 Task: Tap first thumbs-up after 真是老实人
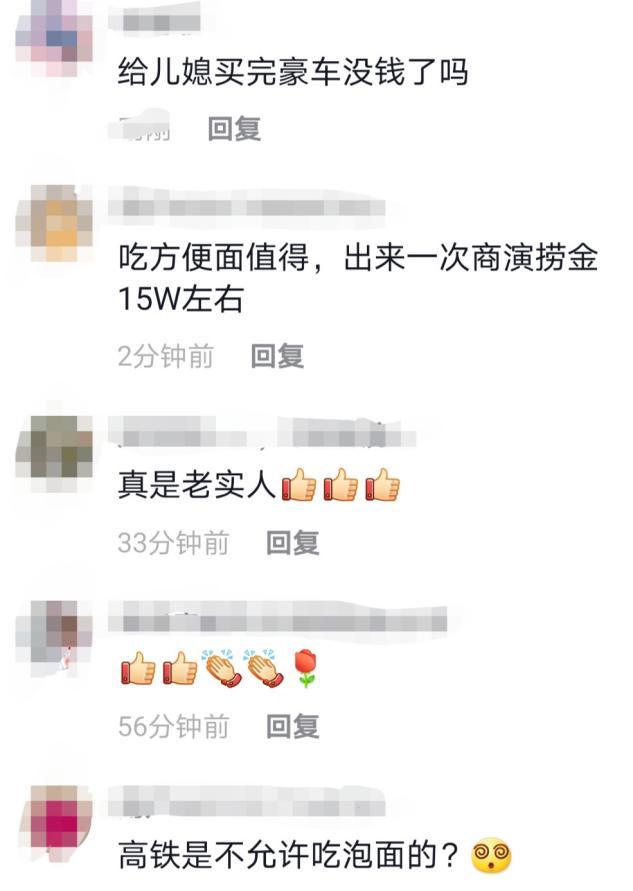click(x=299, y=485)
